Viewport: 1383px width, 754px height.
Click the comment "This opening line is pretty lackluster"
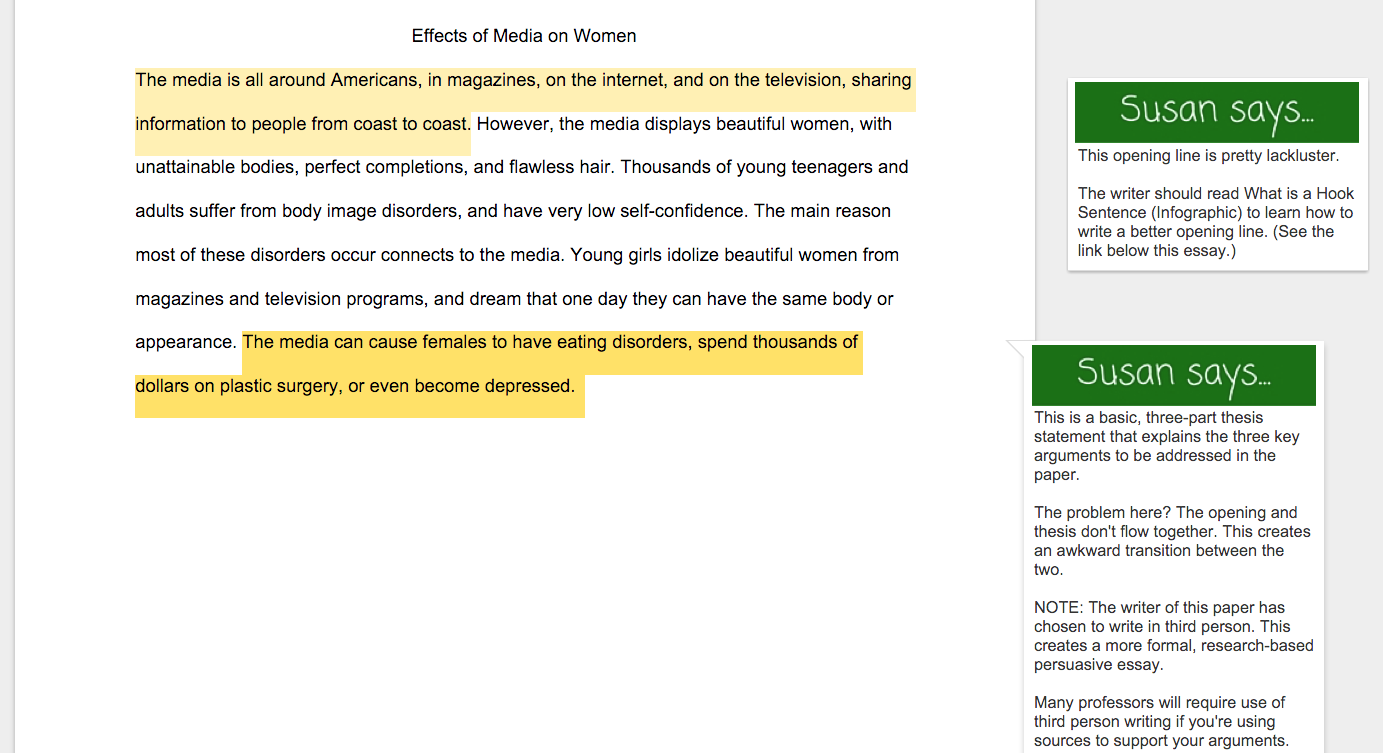coord(1208,156)
